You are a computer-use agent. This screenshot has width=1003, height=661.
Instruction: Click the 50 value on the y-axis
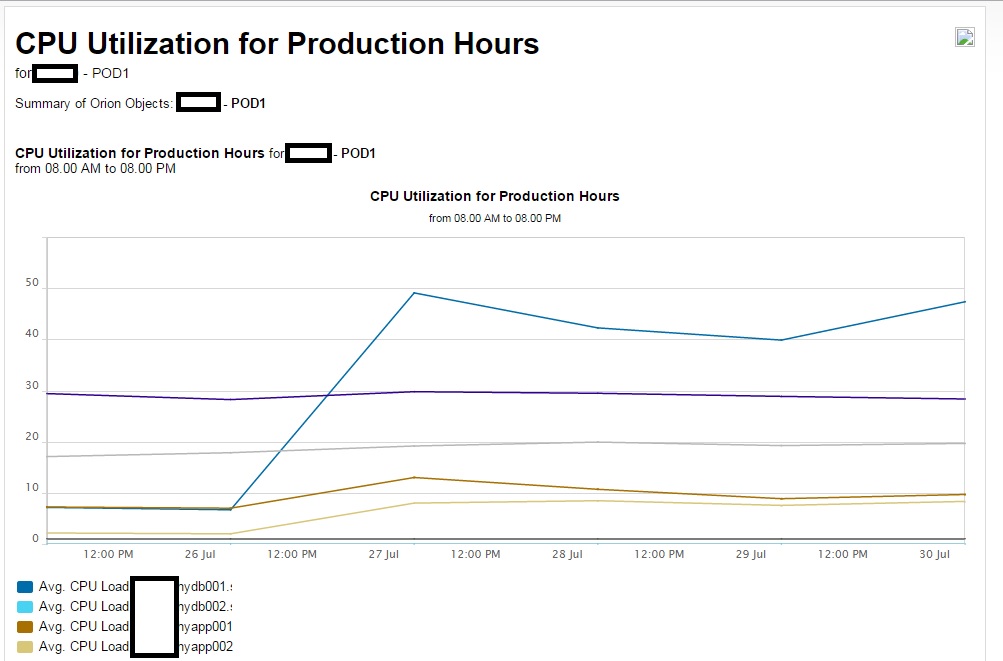pos(33,283)
